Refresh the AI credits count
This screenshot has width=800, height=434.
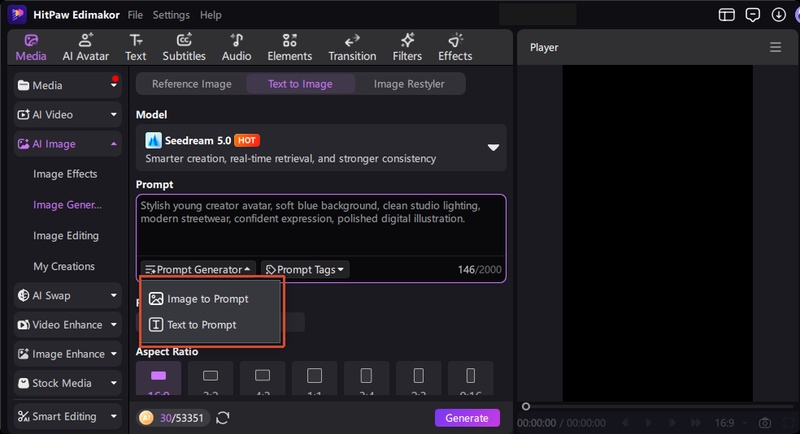pos(222,418)
